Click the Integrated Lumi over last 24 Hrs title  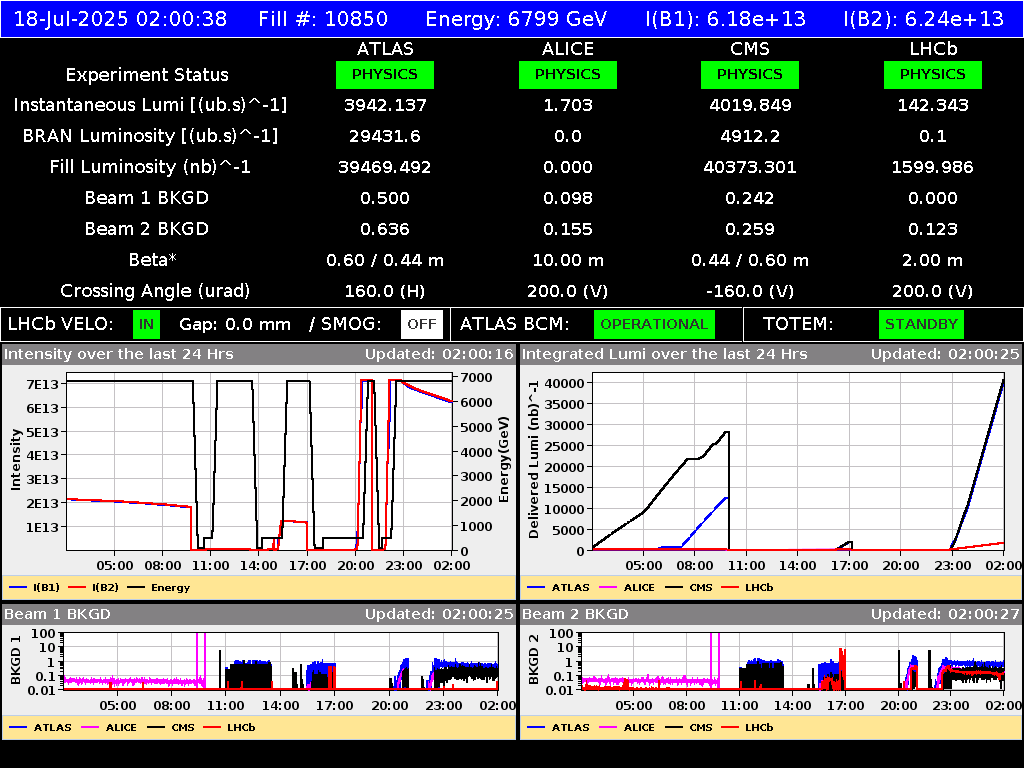(x=664, y=354)
